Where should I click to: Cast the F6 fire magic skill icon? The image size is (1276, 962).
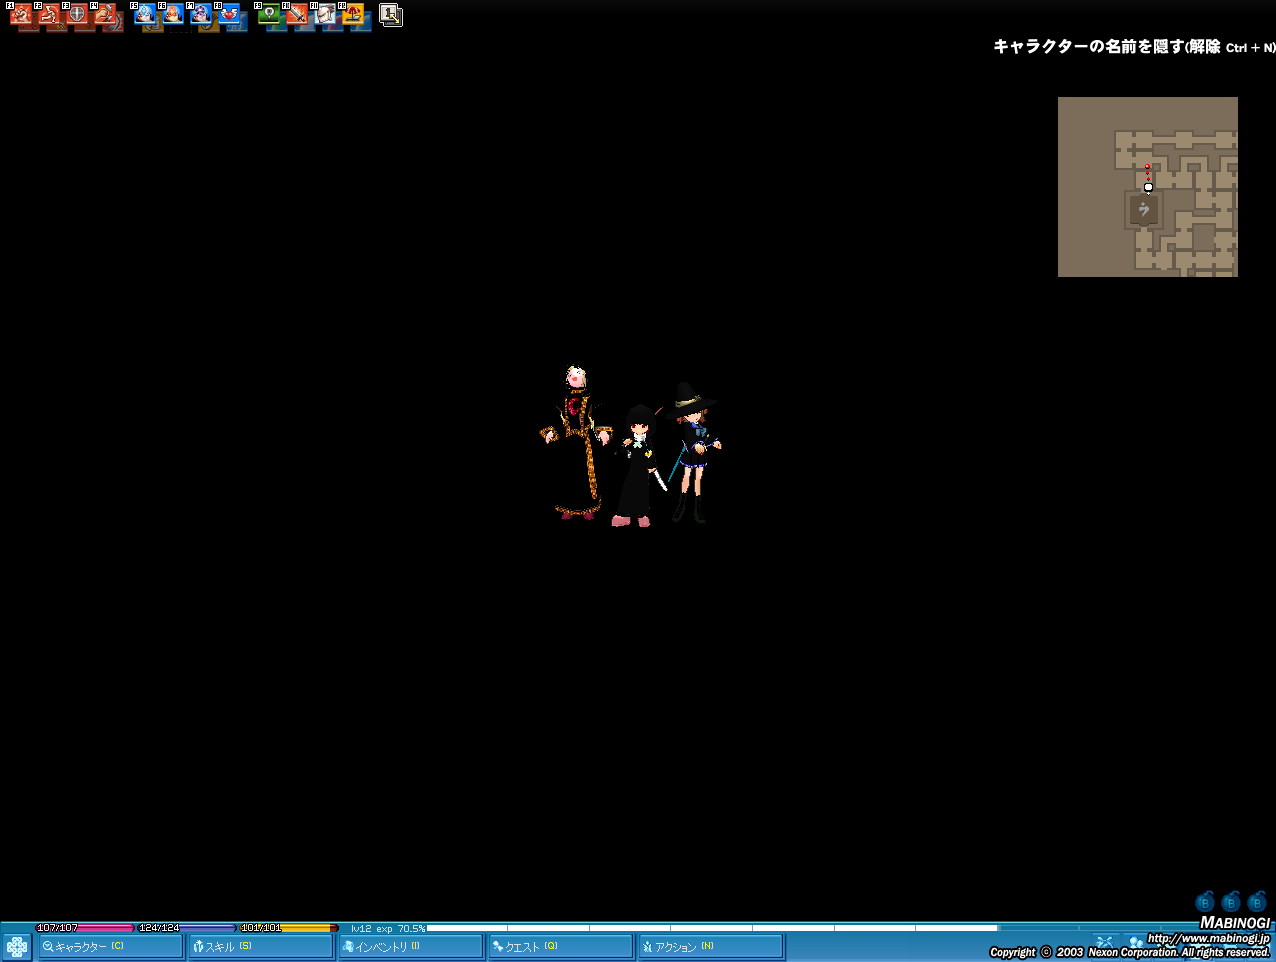[x=174, y=15]
